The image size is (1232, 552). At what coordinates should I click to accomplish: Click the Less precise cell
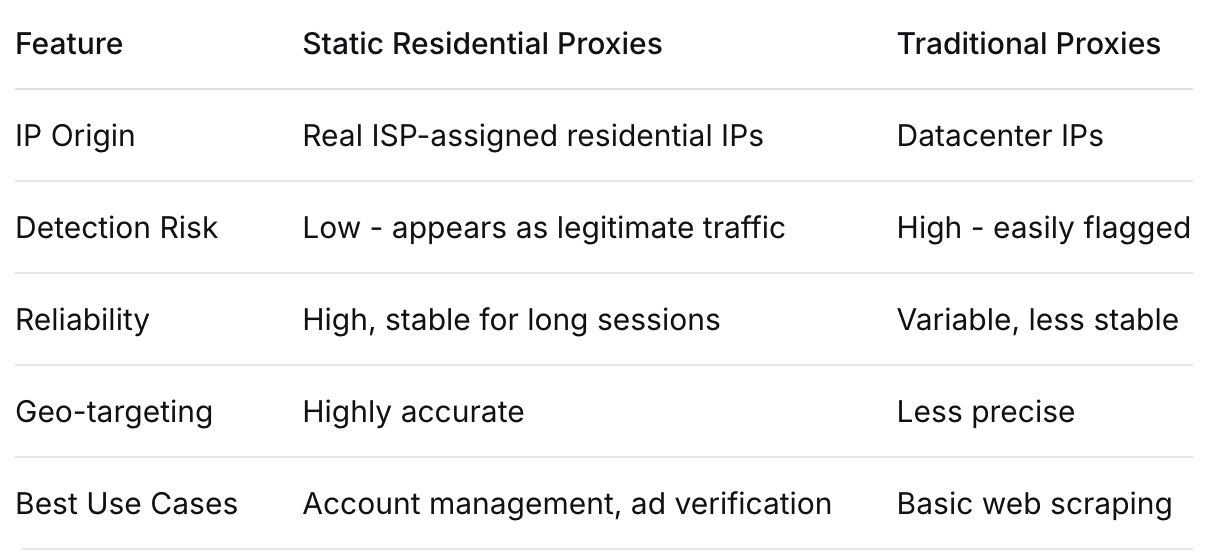click(x=986, y=412)
